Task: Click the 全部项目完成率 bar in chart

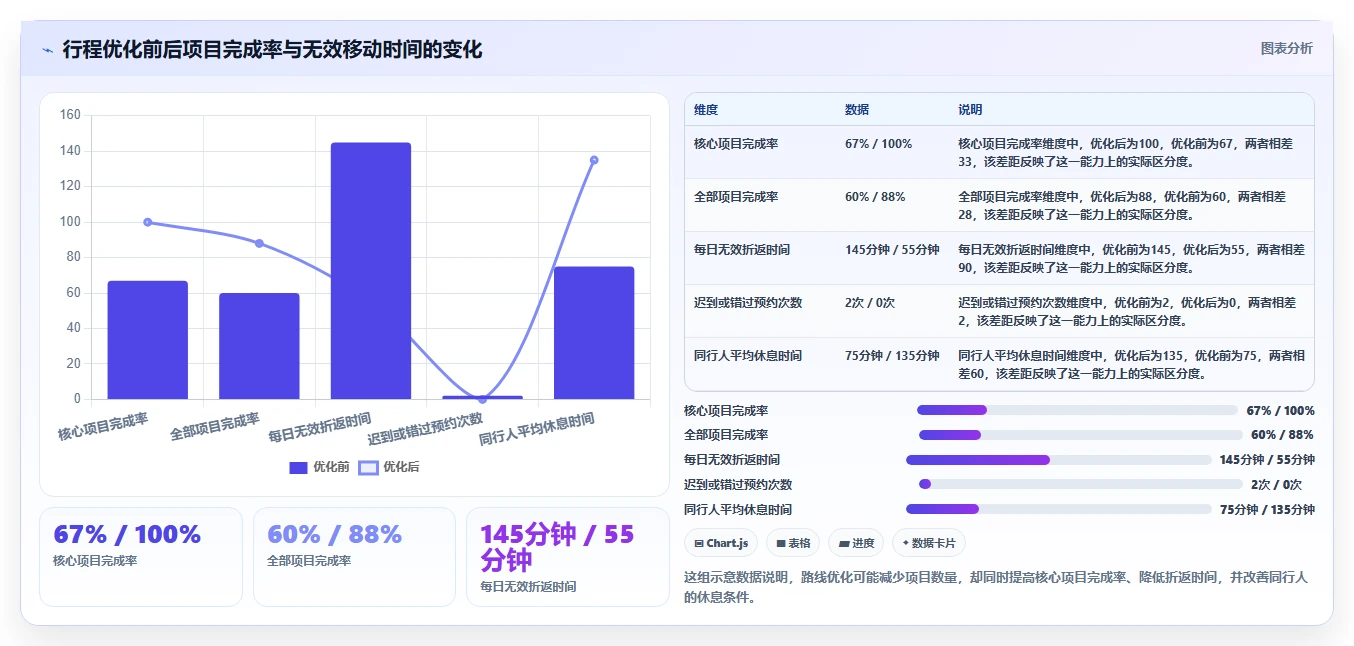Action: click(x=259, y=346)
